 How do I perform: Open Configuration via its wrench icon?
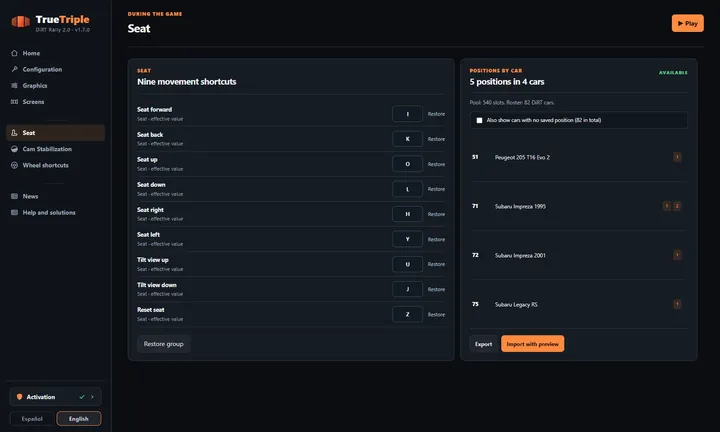pyautogui.click(x=14, y=69)
